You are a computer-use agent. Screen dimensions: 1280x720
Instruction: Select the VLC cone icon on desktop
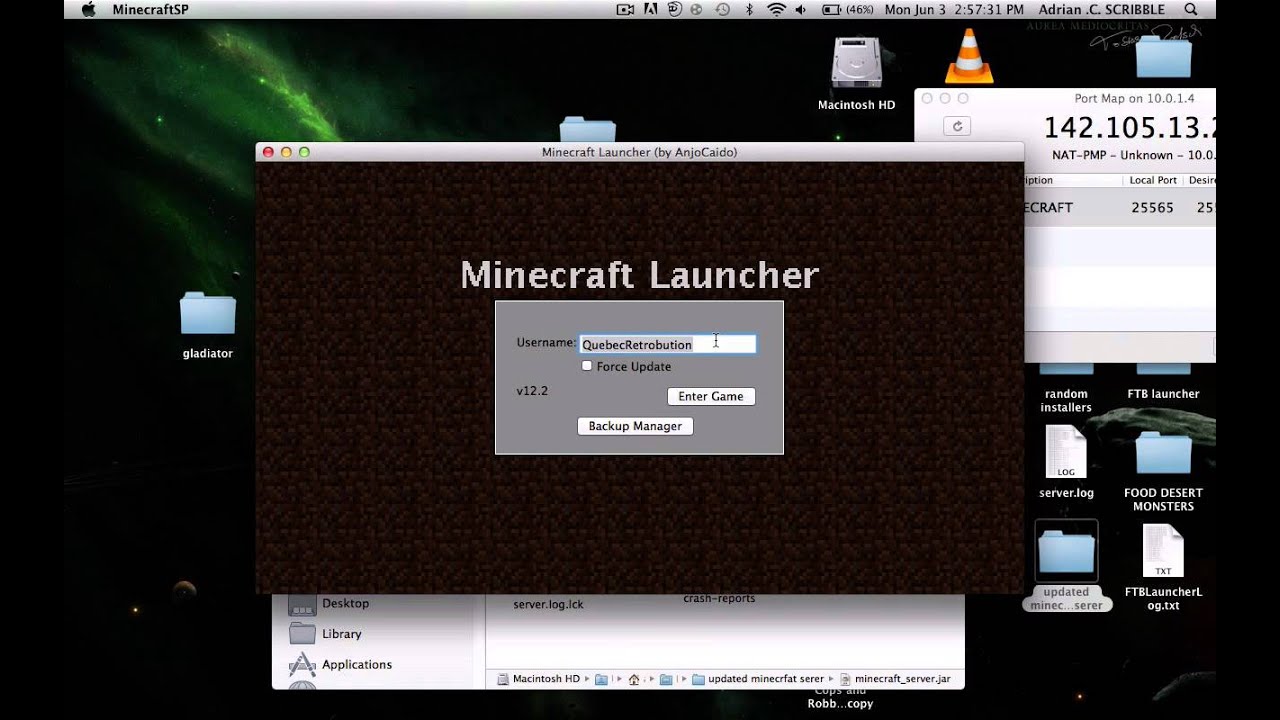point(969,56)
